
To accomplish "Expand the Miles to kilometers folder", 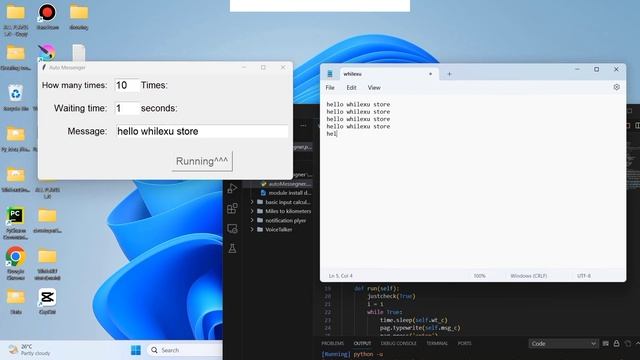I will pos(281,211).
